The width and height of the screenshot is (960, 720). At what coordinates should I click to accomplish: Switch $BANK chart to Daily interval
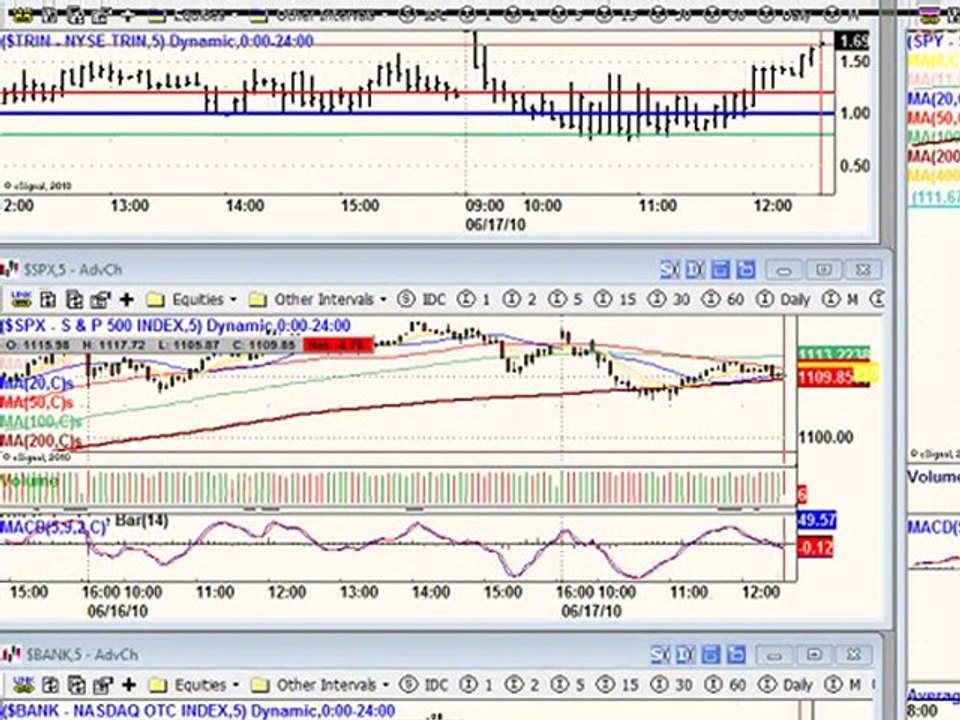(x=786, y=684)
